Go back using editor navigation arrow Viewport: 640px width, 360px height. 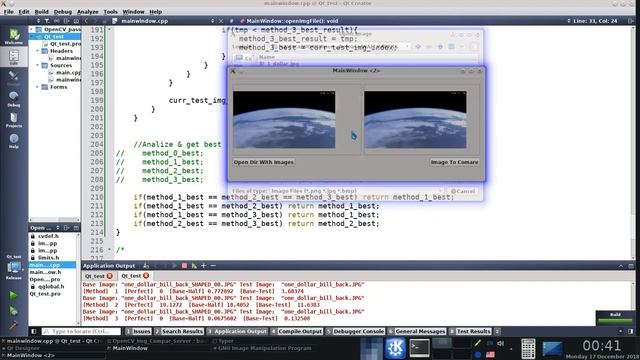(86, 21)
